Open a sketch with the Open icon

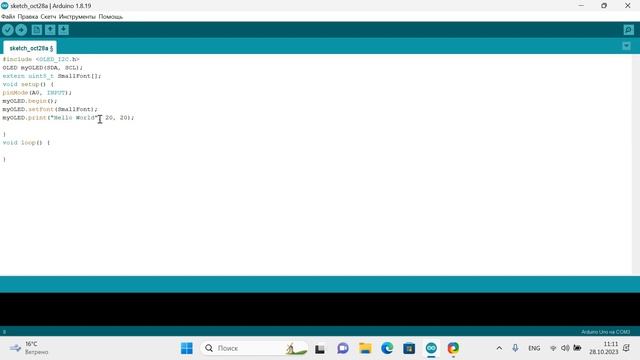[x=50, y=30]
